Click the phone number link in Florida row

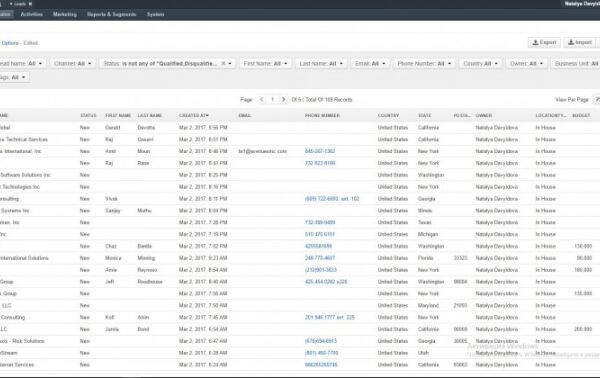coord(320,258)
